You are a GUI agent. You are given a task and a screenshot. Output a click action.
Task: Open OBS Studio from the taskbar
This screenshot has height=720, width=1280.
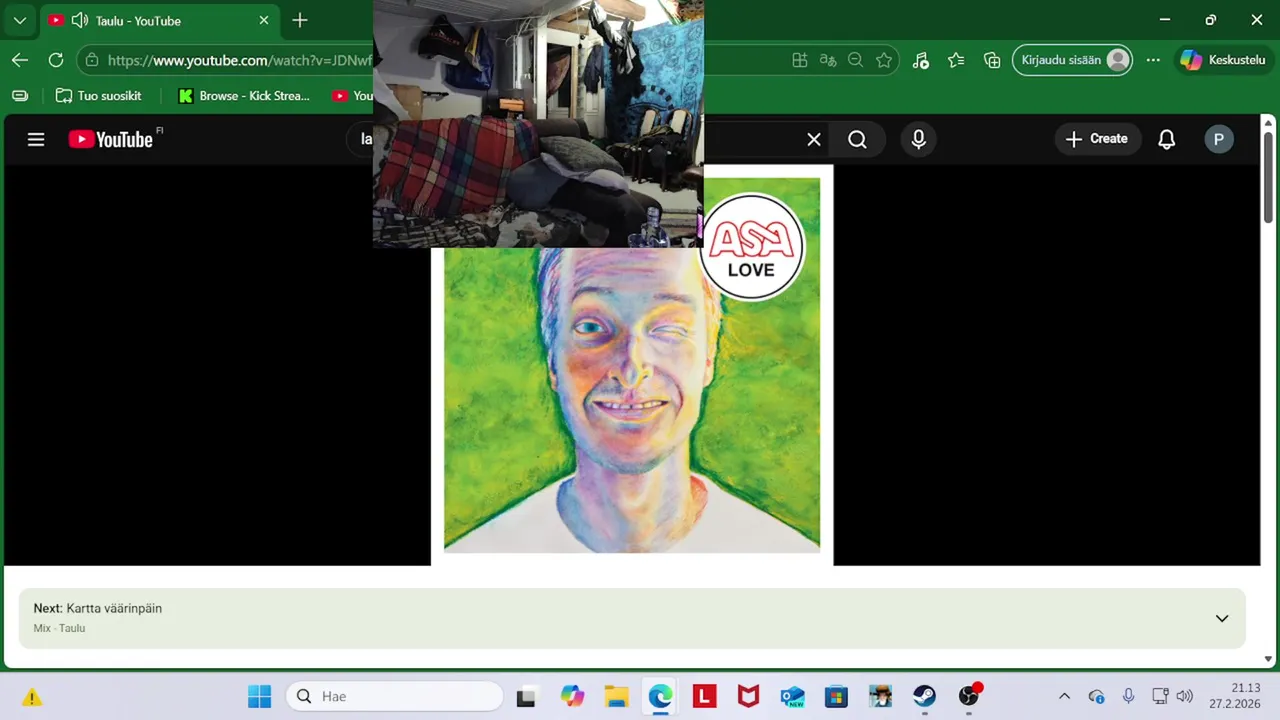click(968, 696)
